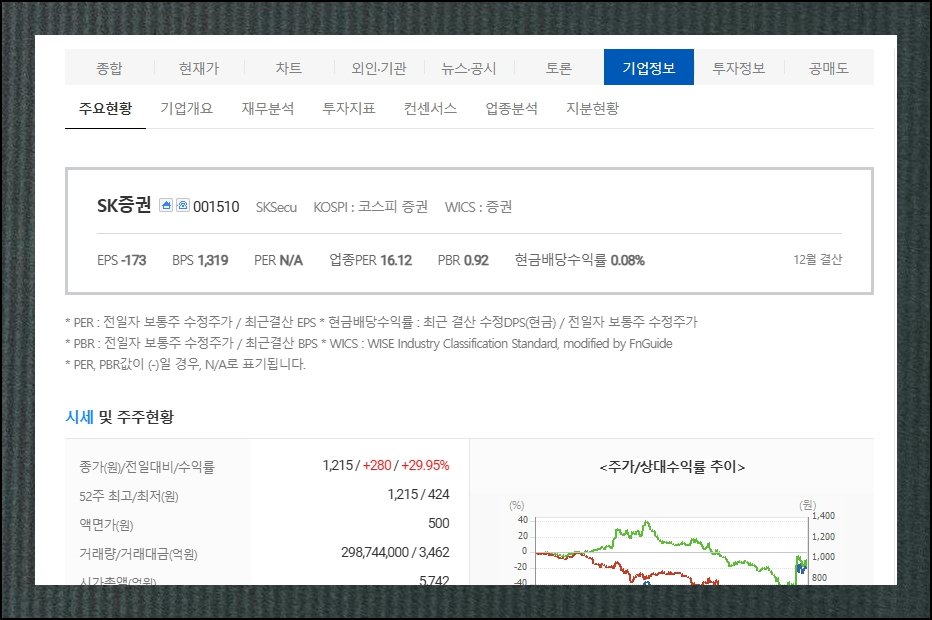Go to the 컨센서스 sub-tab

coord(430,108)
